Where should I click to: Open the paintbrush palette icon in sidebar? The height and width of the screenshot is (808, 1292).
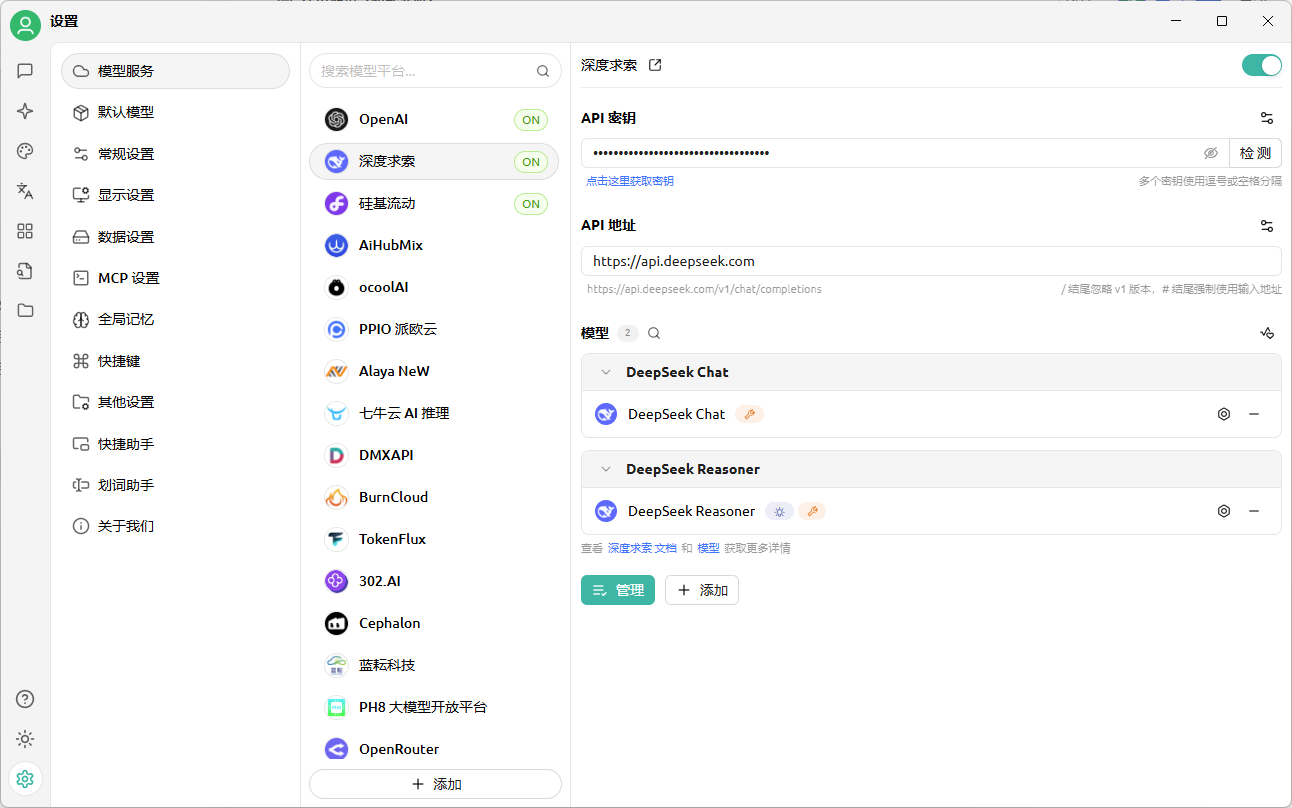[25, 151]
